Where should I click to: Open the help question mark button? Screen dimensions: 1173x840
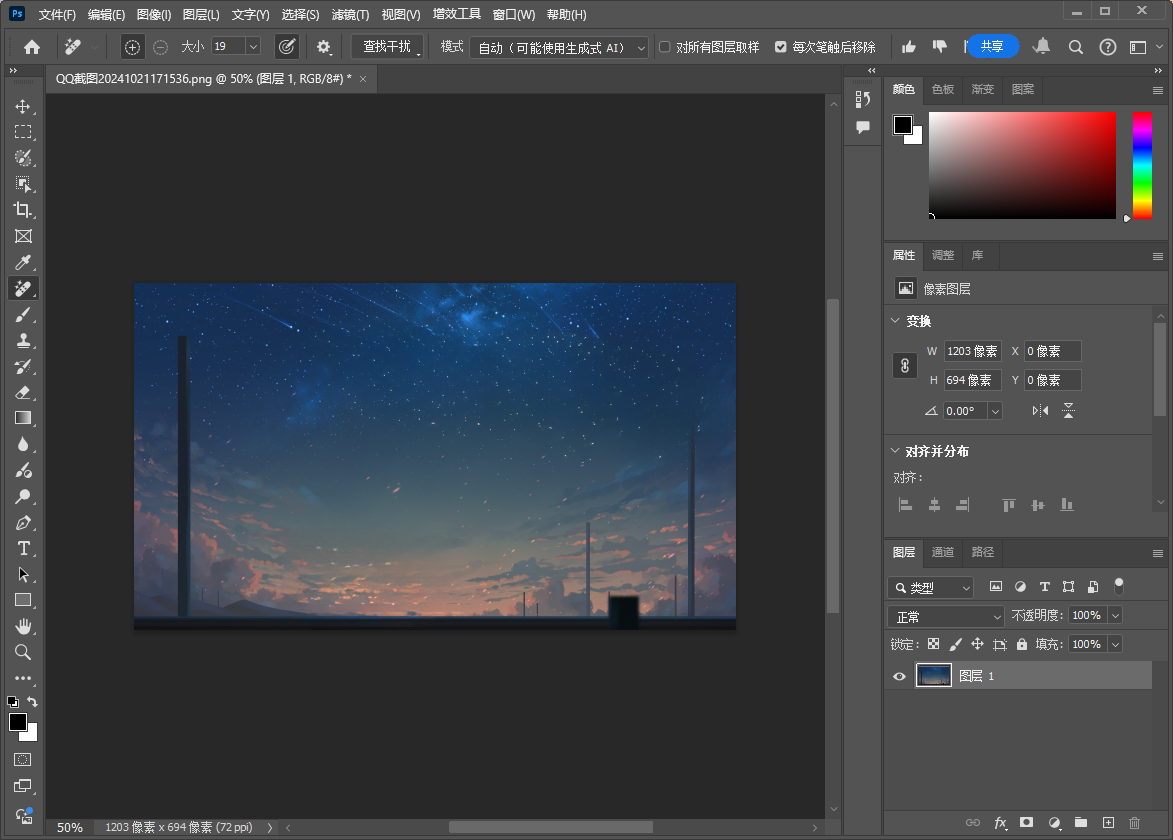click(1107, 47)
